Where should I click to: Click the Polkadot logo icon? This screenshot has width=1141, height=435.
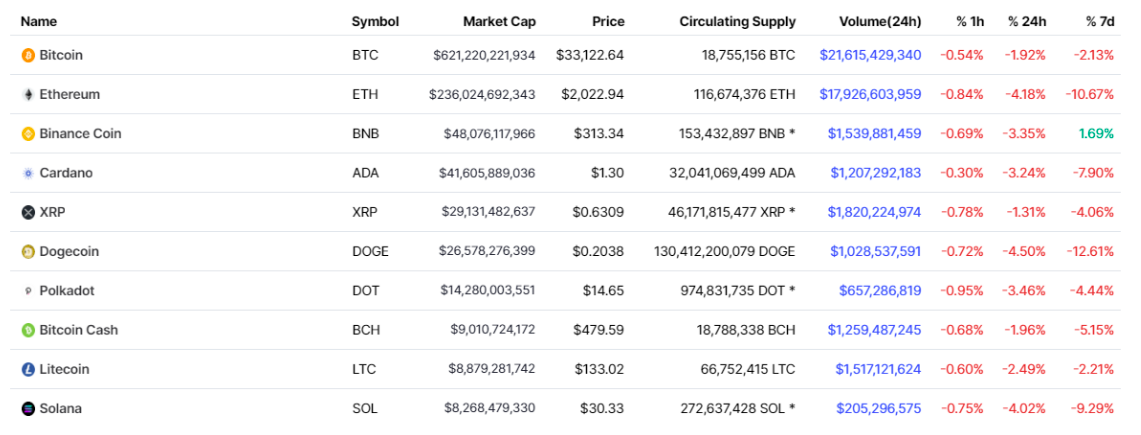pyautogui.click(x=28, y=291)
